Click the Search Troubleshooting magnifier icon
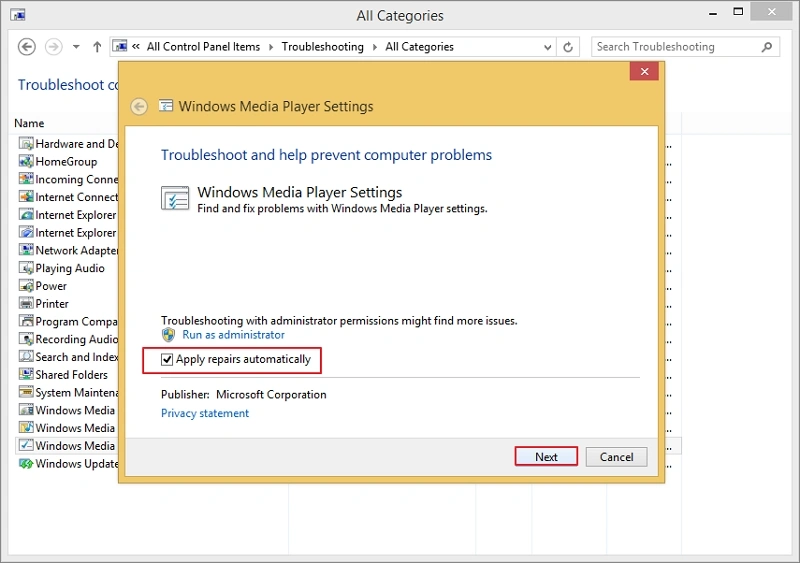The image size is (800, 563). [766, 47]
